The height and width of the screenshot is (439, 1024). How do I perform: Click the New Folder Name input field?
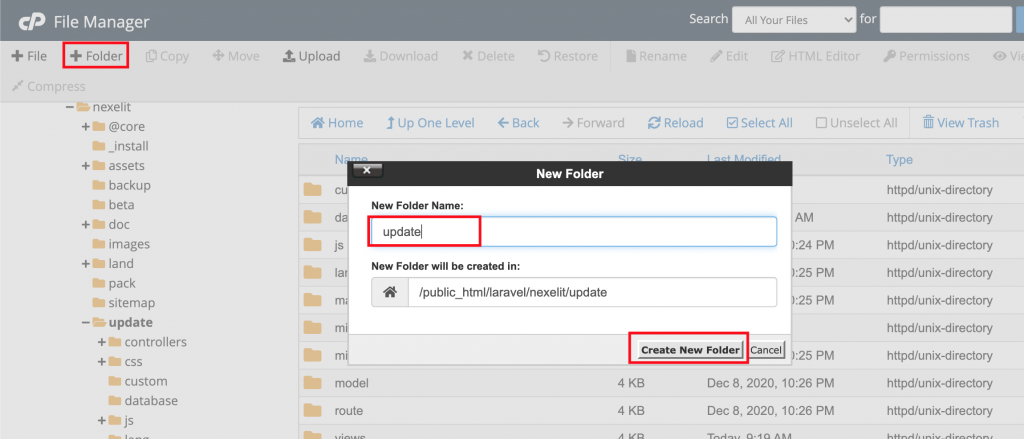(x=573, y=231)
